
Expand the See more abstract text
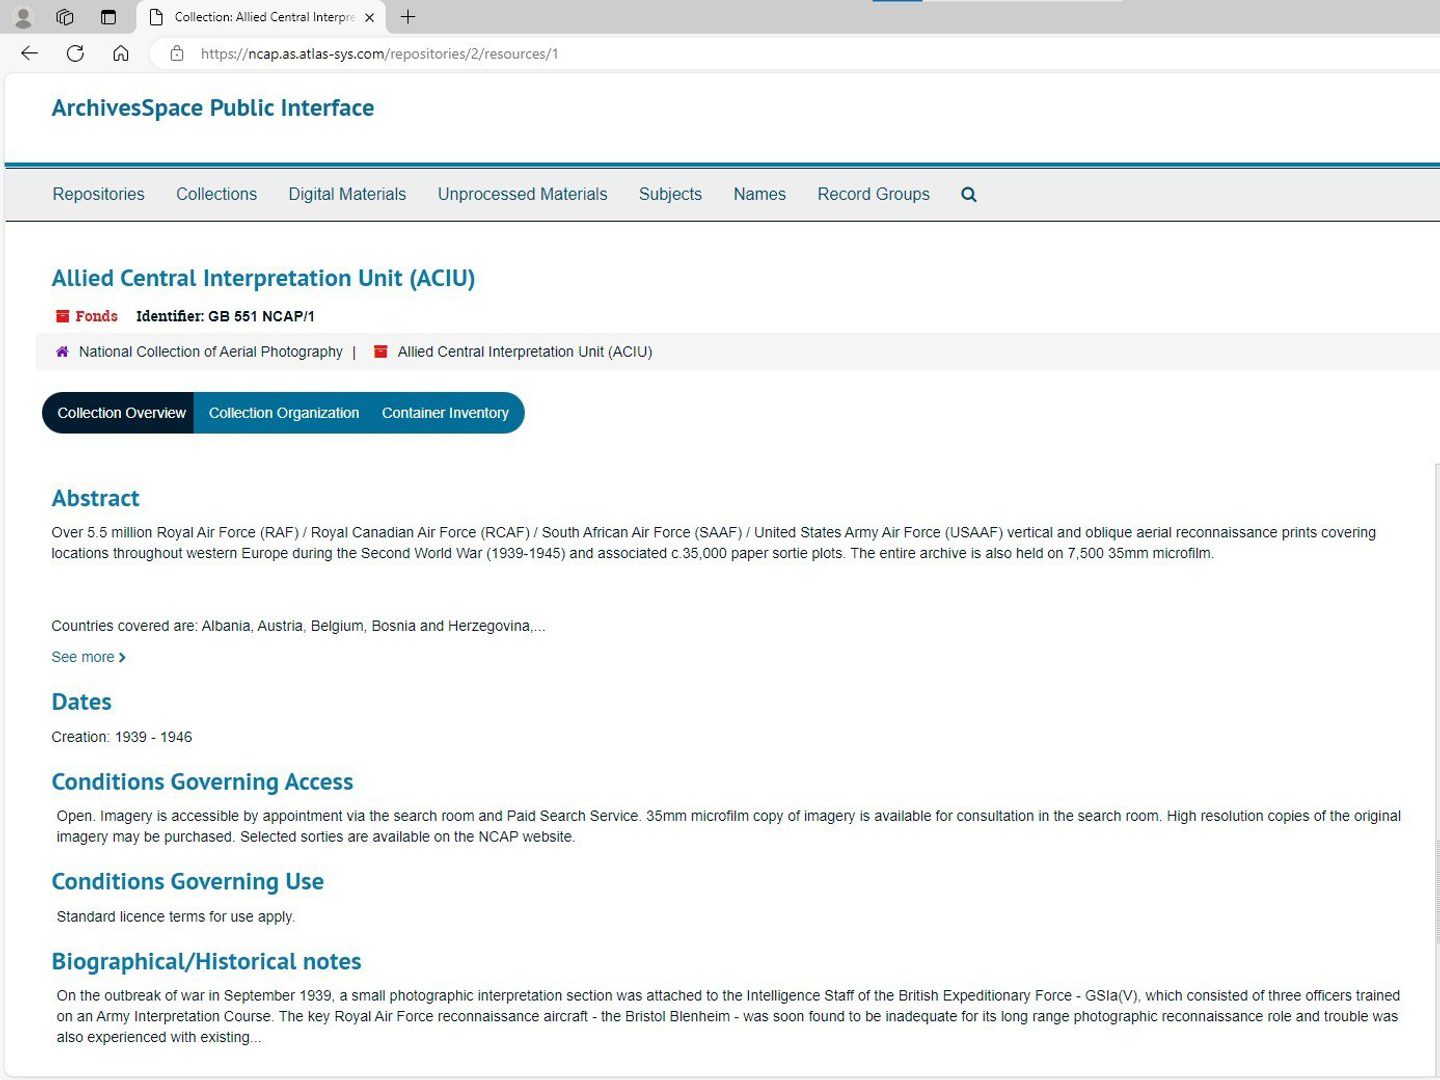tap(86, 657)
